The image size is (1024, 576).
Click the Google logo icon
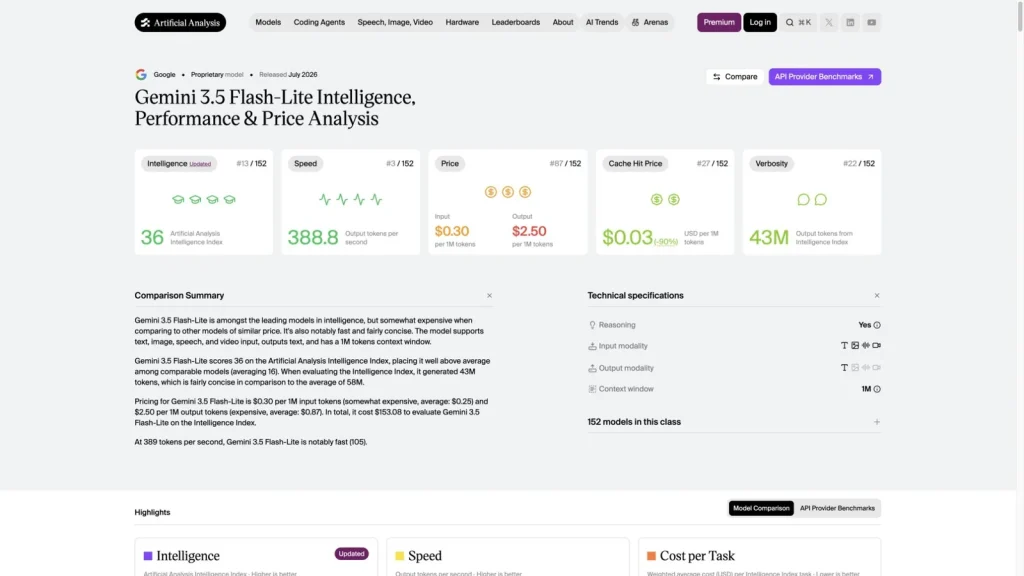coord(141,74)
